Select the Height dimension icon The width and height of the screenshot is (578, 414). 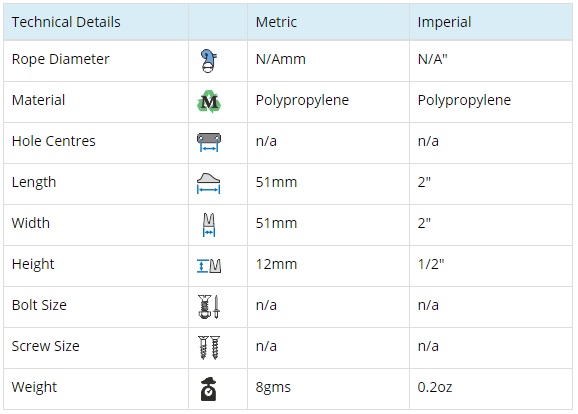point(209,266)
